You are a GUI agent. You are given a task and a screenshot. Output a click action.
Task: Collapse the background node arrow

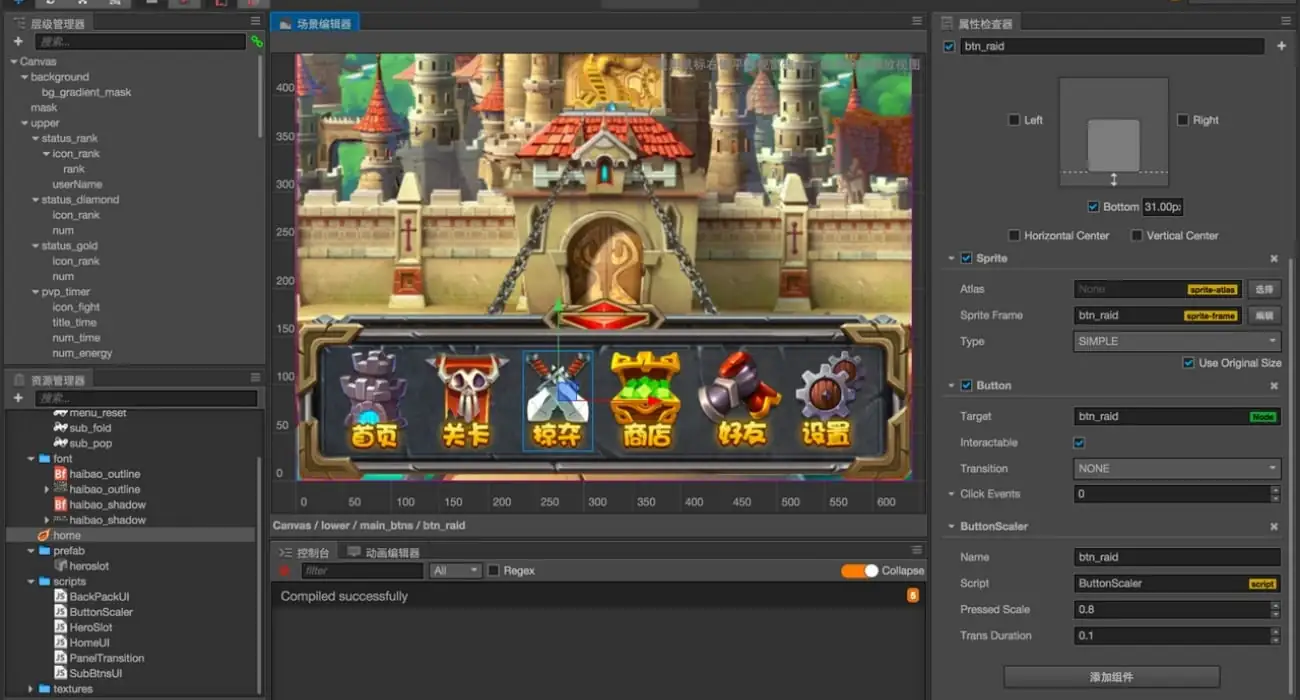tap(24, 77)
